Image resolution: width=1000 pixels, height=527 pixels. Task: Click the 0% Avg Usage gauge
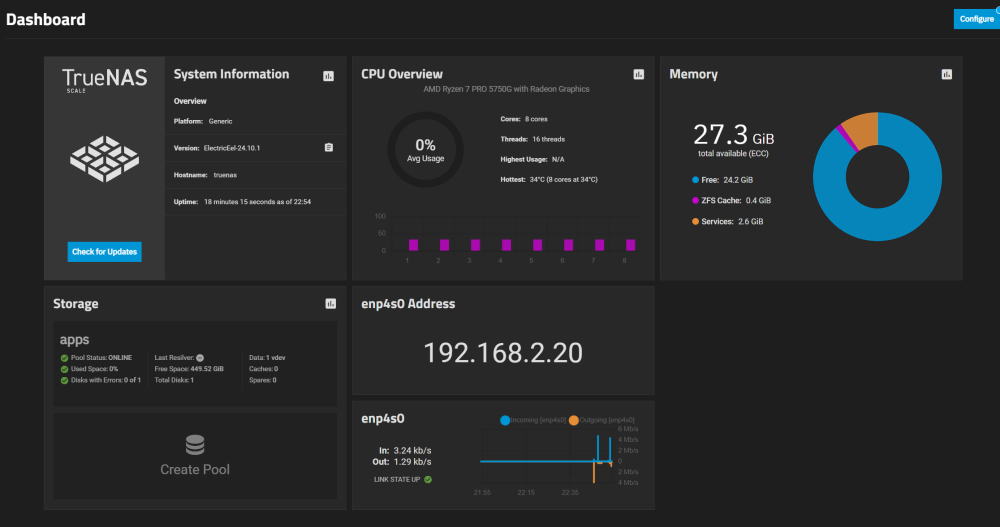[425, 150]
